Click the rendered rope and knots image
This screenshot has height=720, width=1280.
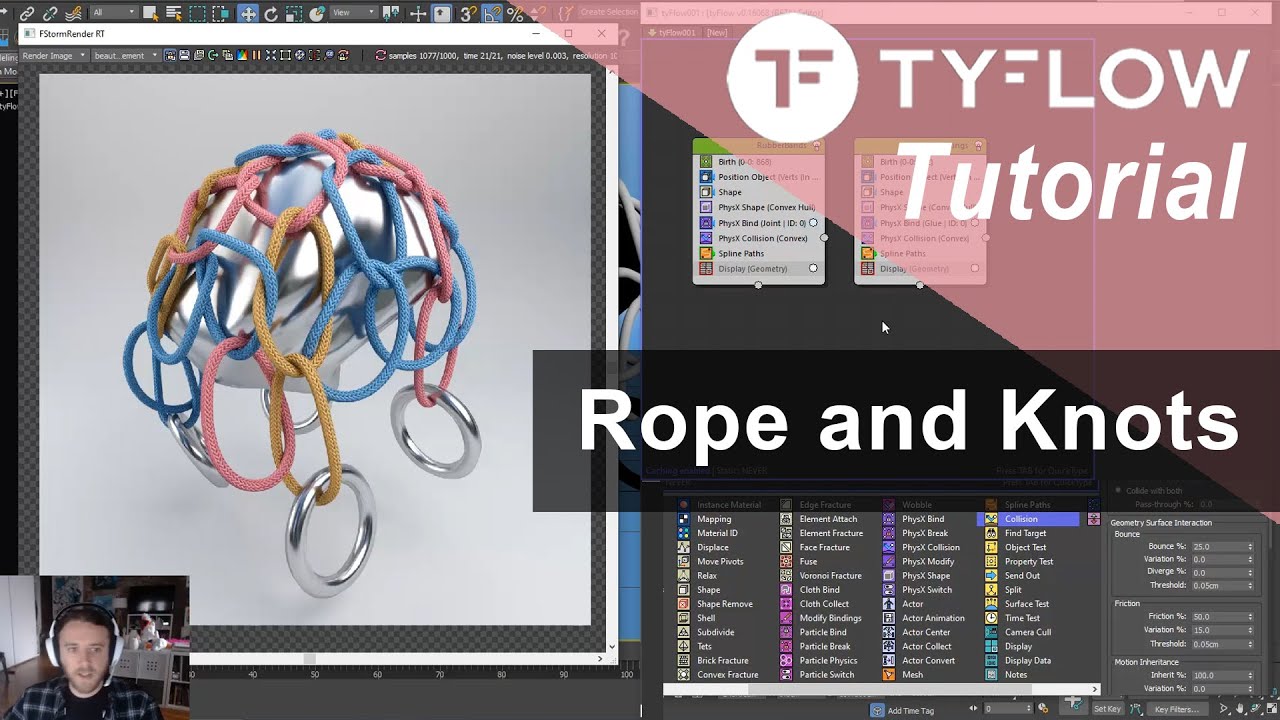(x=314, y=350)
